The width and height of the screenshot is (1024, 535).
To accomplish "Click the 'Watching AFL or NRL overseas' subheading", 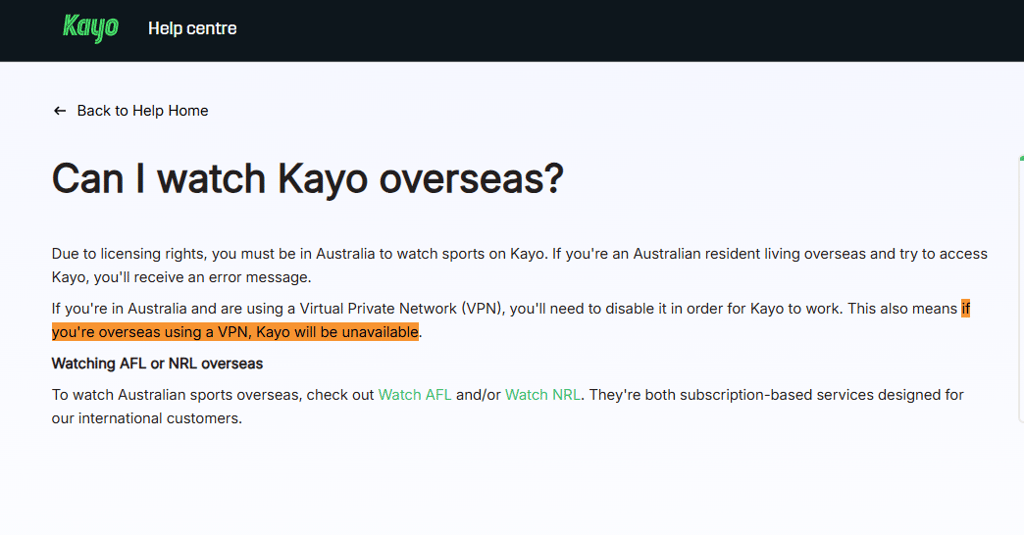I will pyautogui.click(x=157, y=364).
